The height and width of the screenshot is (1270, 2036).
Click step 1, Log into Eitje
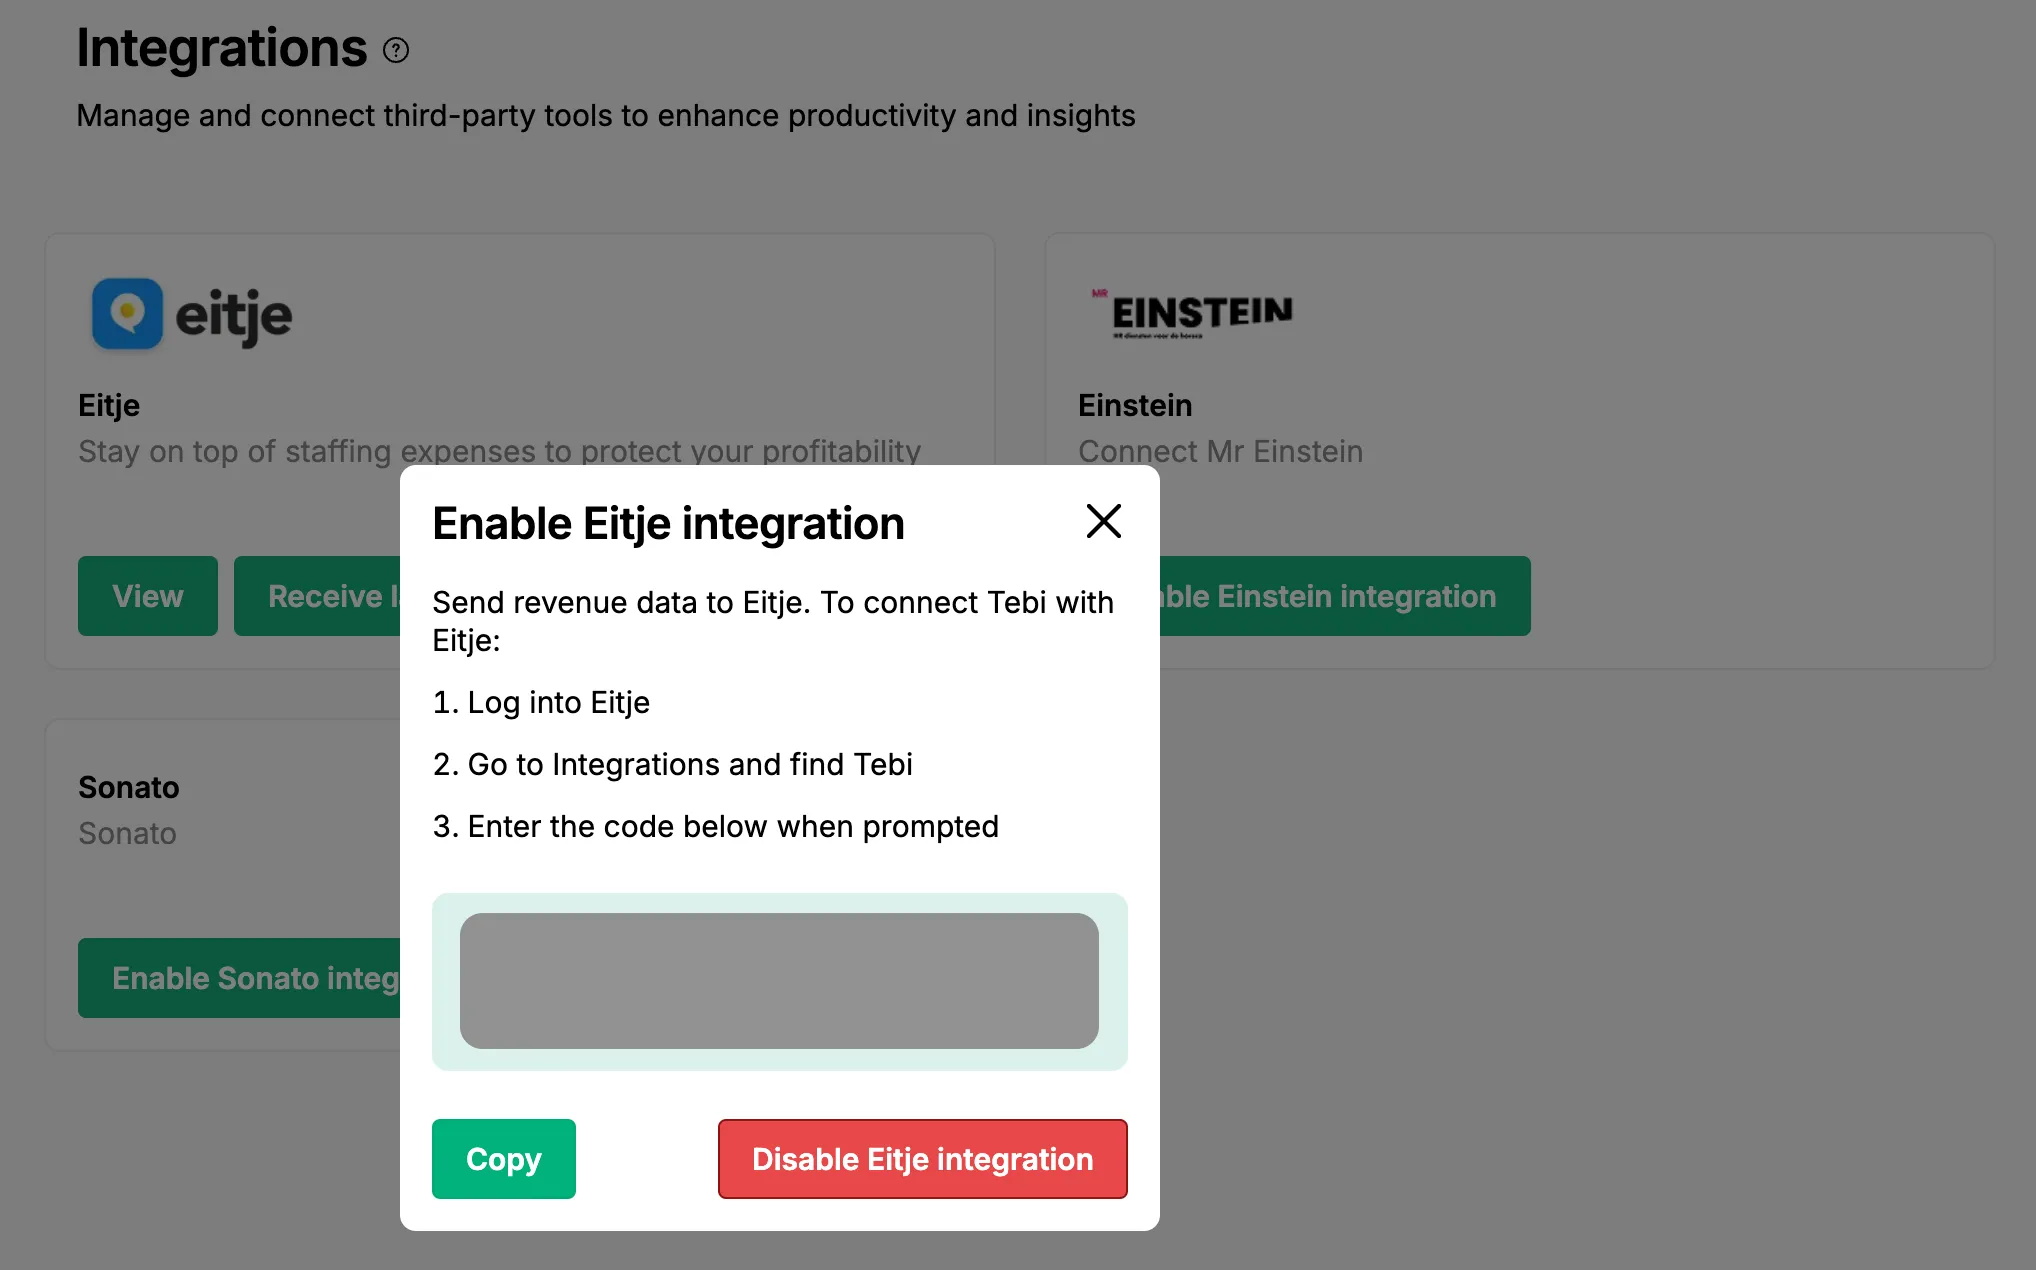(540, 702)
